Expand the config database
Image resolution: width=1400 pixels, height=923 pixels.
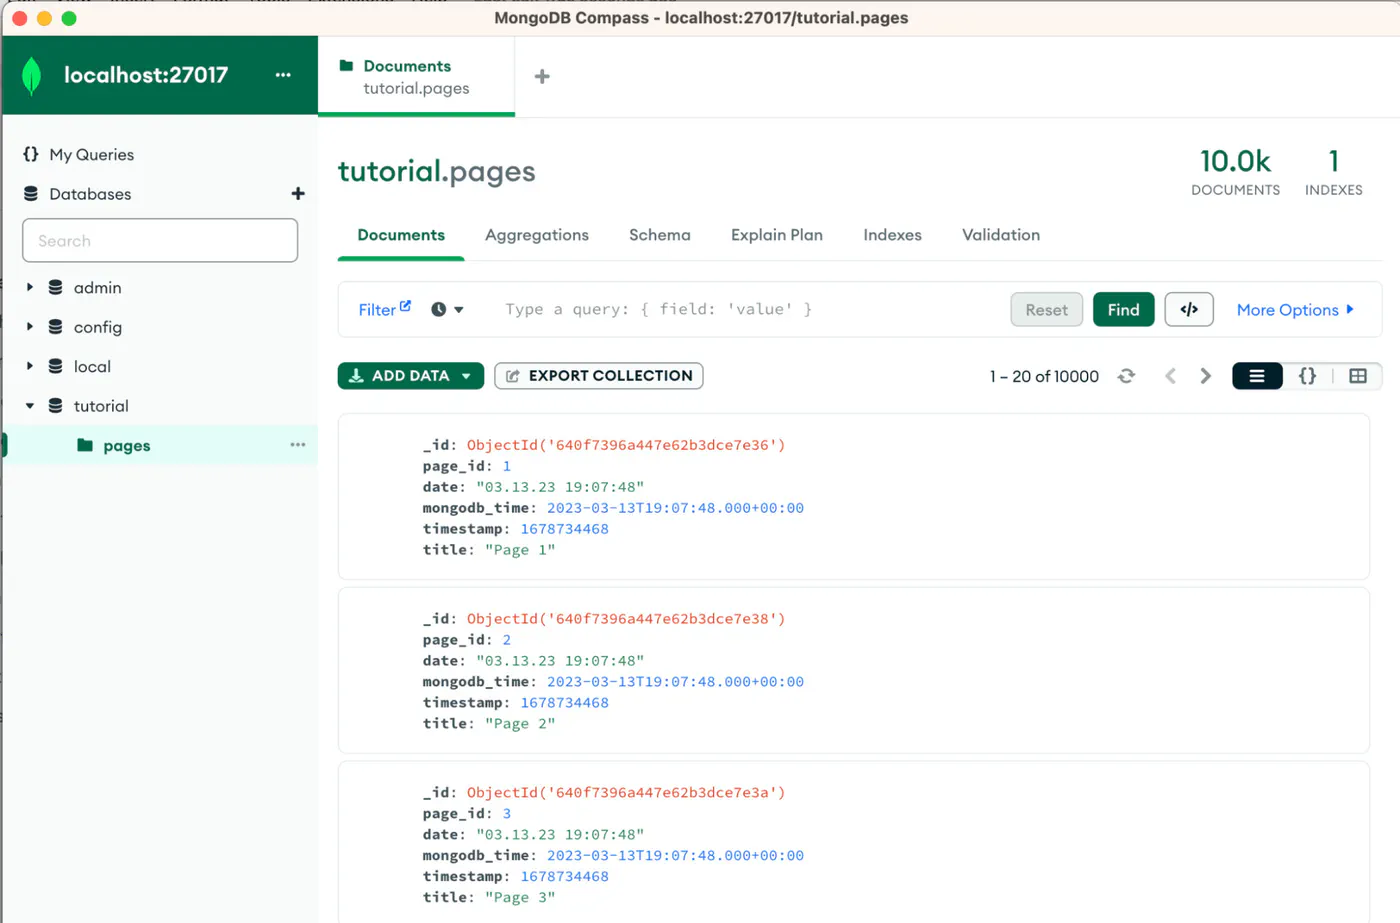(x=30, y=327)
